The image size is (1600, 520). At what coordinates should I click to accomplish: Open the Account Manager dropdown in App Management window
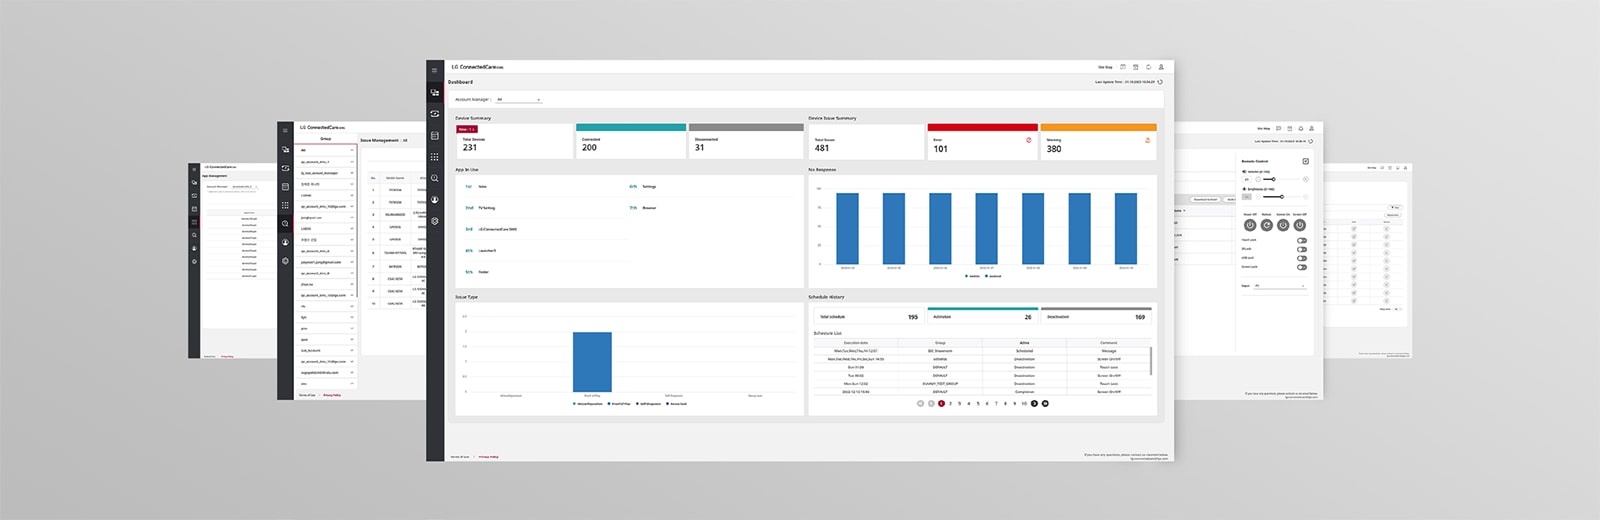coord(243,186)
